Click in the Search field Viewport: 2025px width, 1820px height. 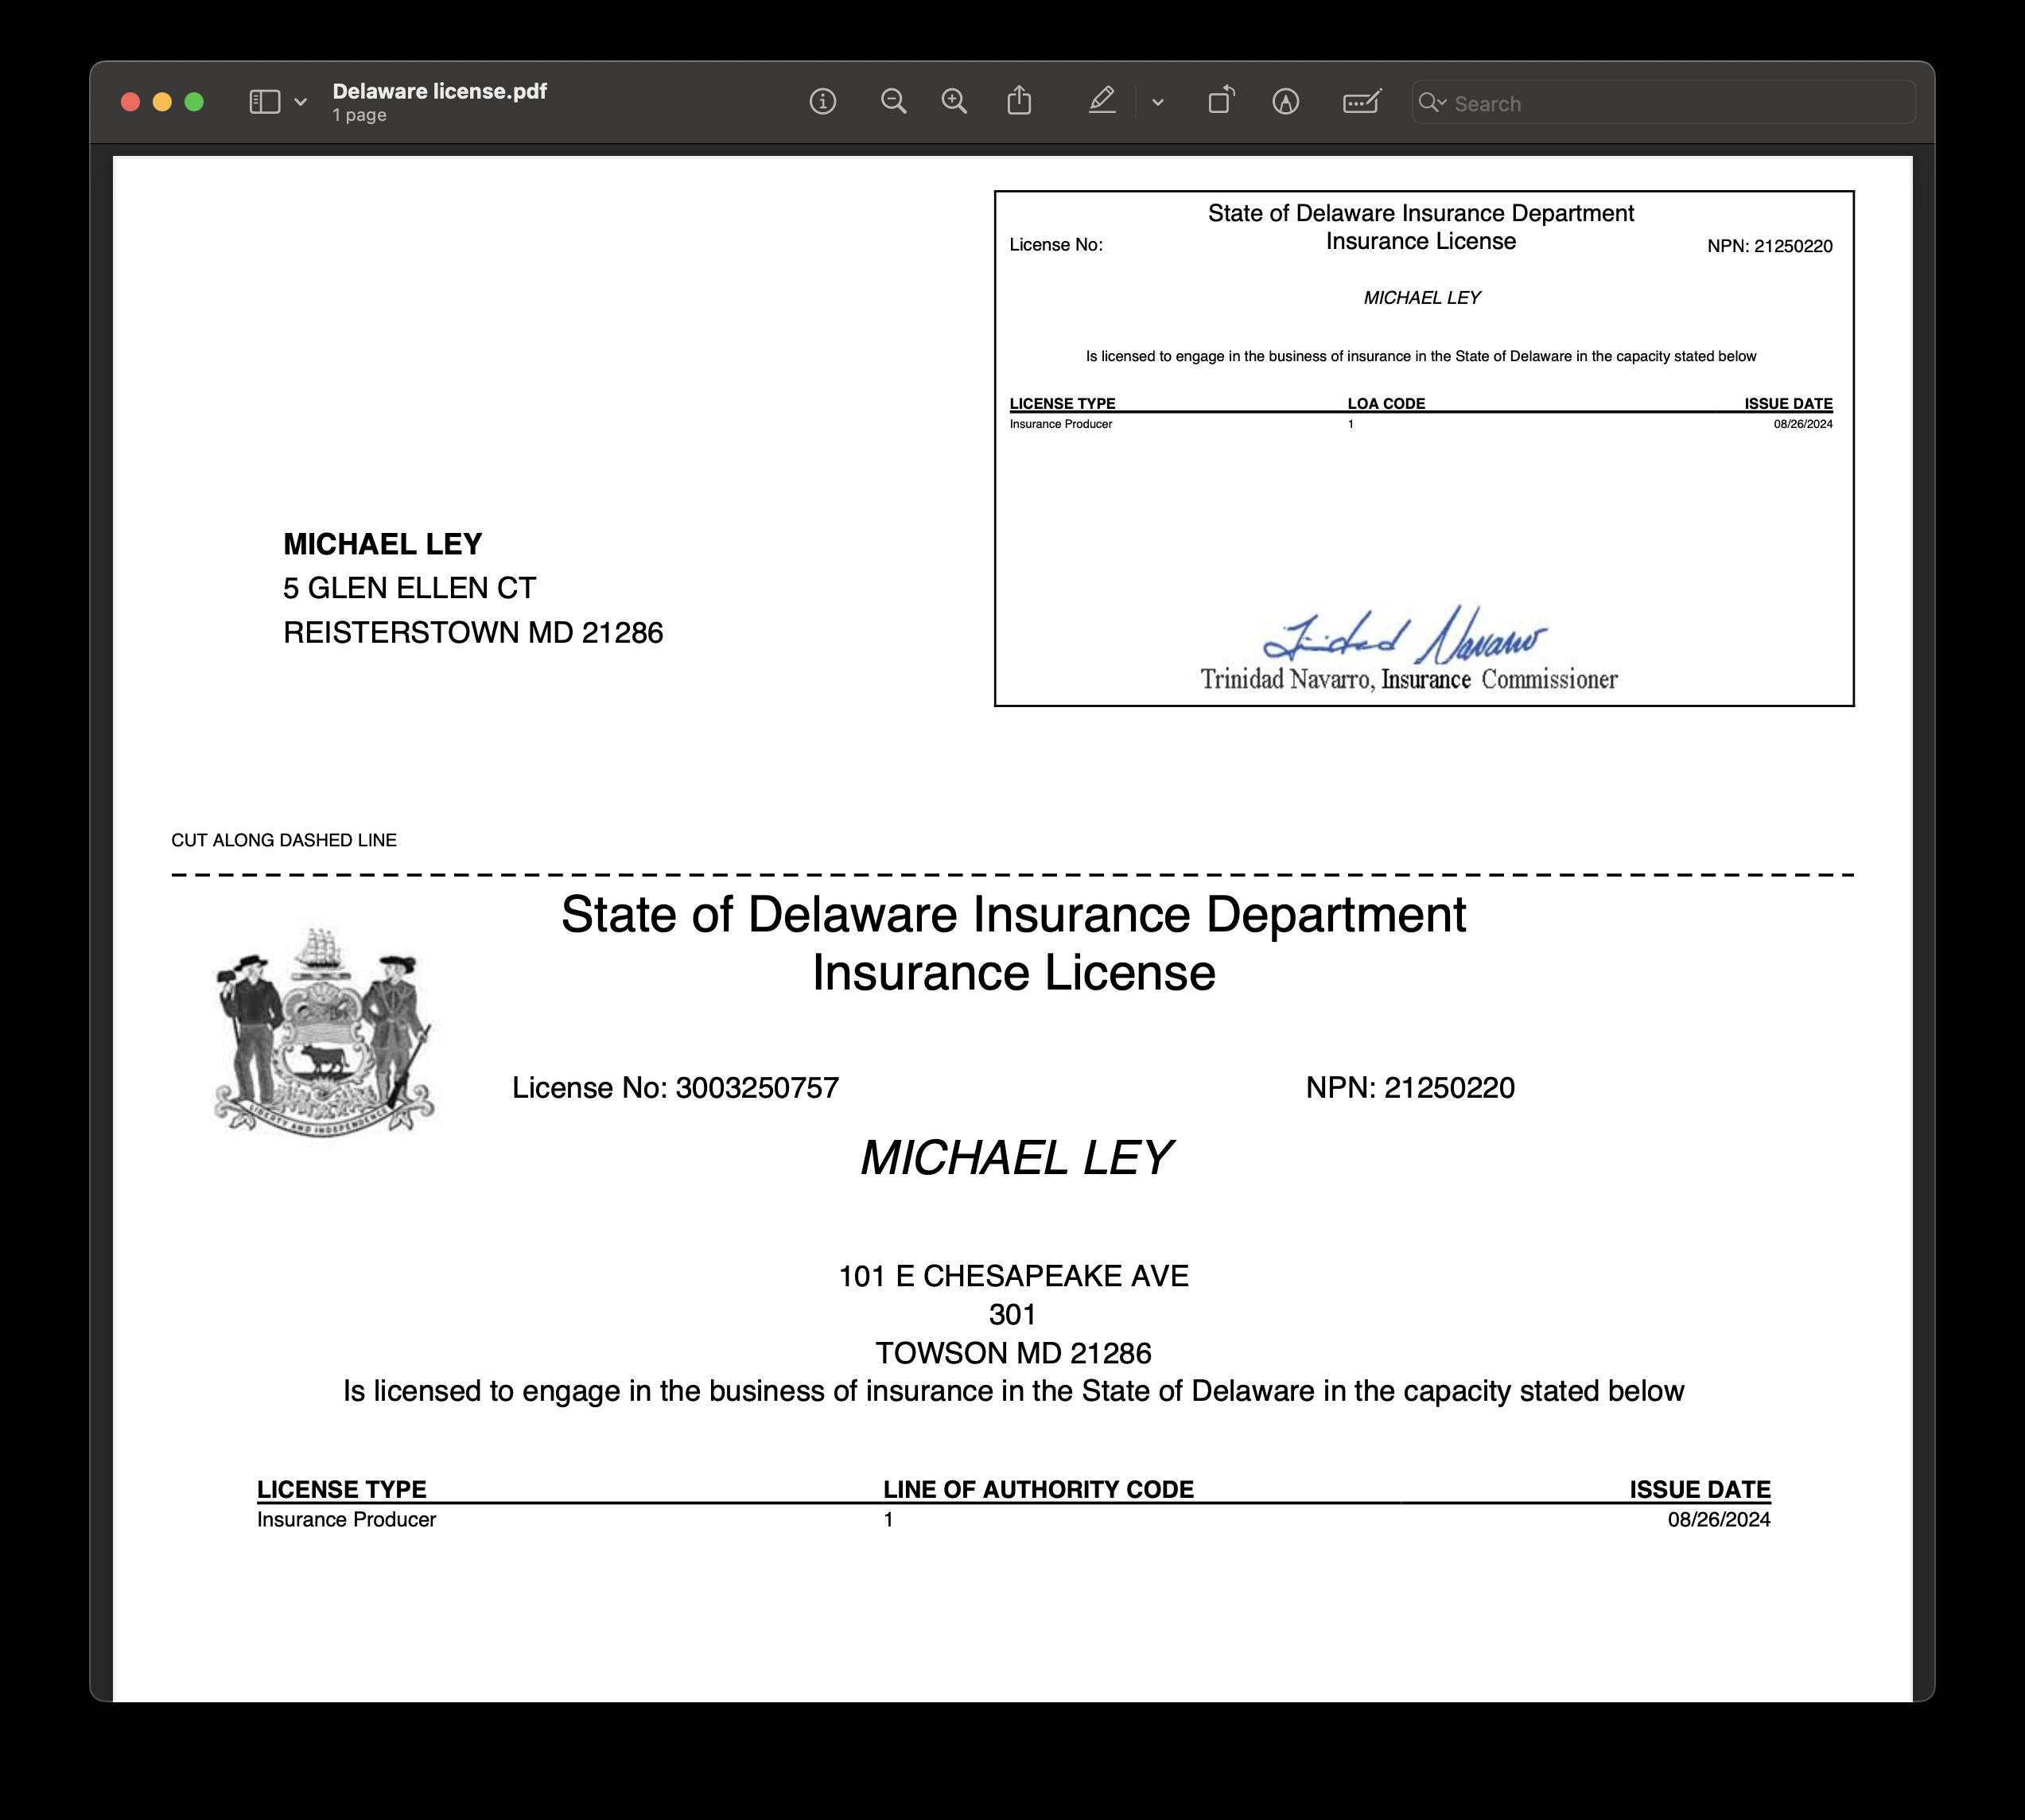[1680, 103]
